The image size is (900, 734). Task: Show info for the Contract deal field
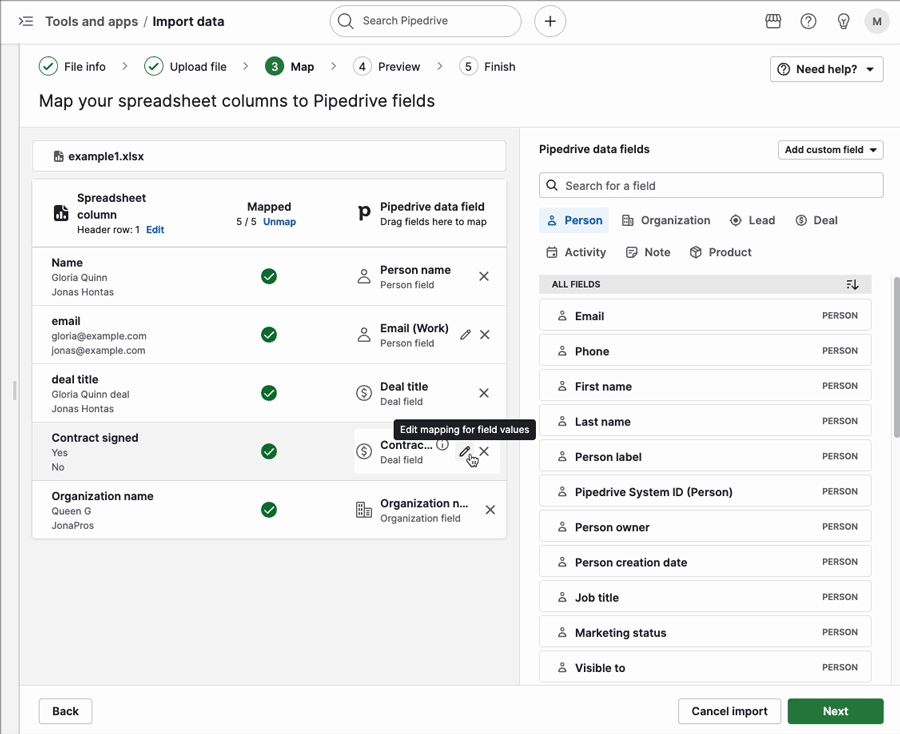(x=442, y=445)
